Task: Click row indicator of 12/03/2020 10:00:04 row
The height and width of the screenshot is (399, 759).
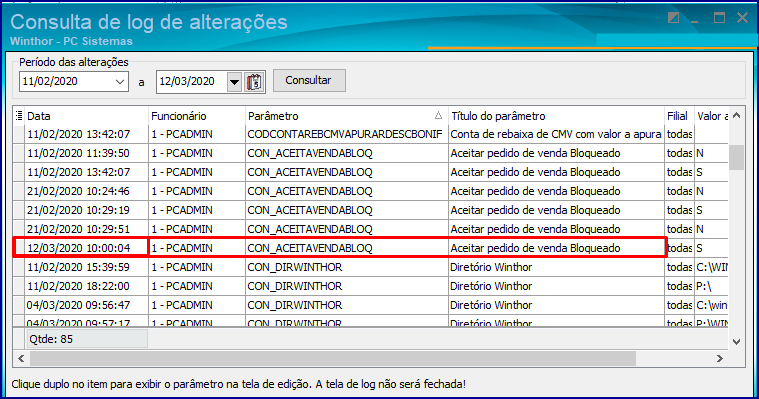Action: 18,248
